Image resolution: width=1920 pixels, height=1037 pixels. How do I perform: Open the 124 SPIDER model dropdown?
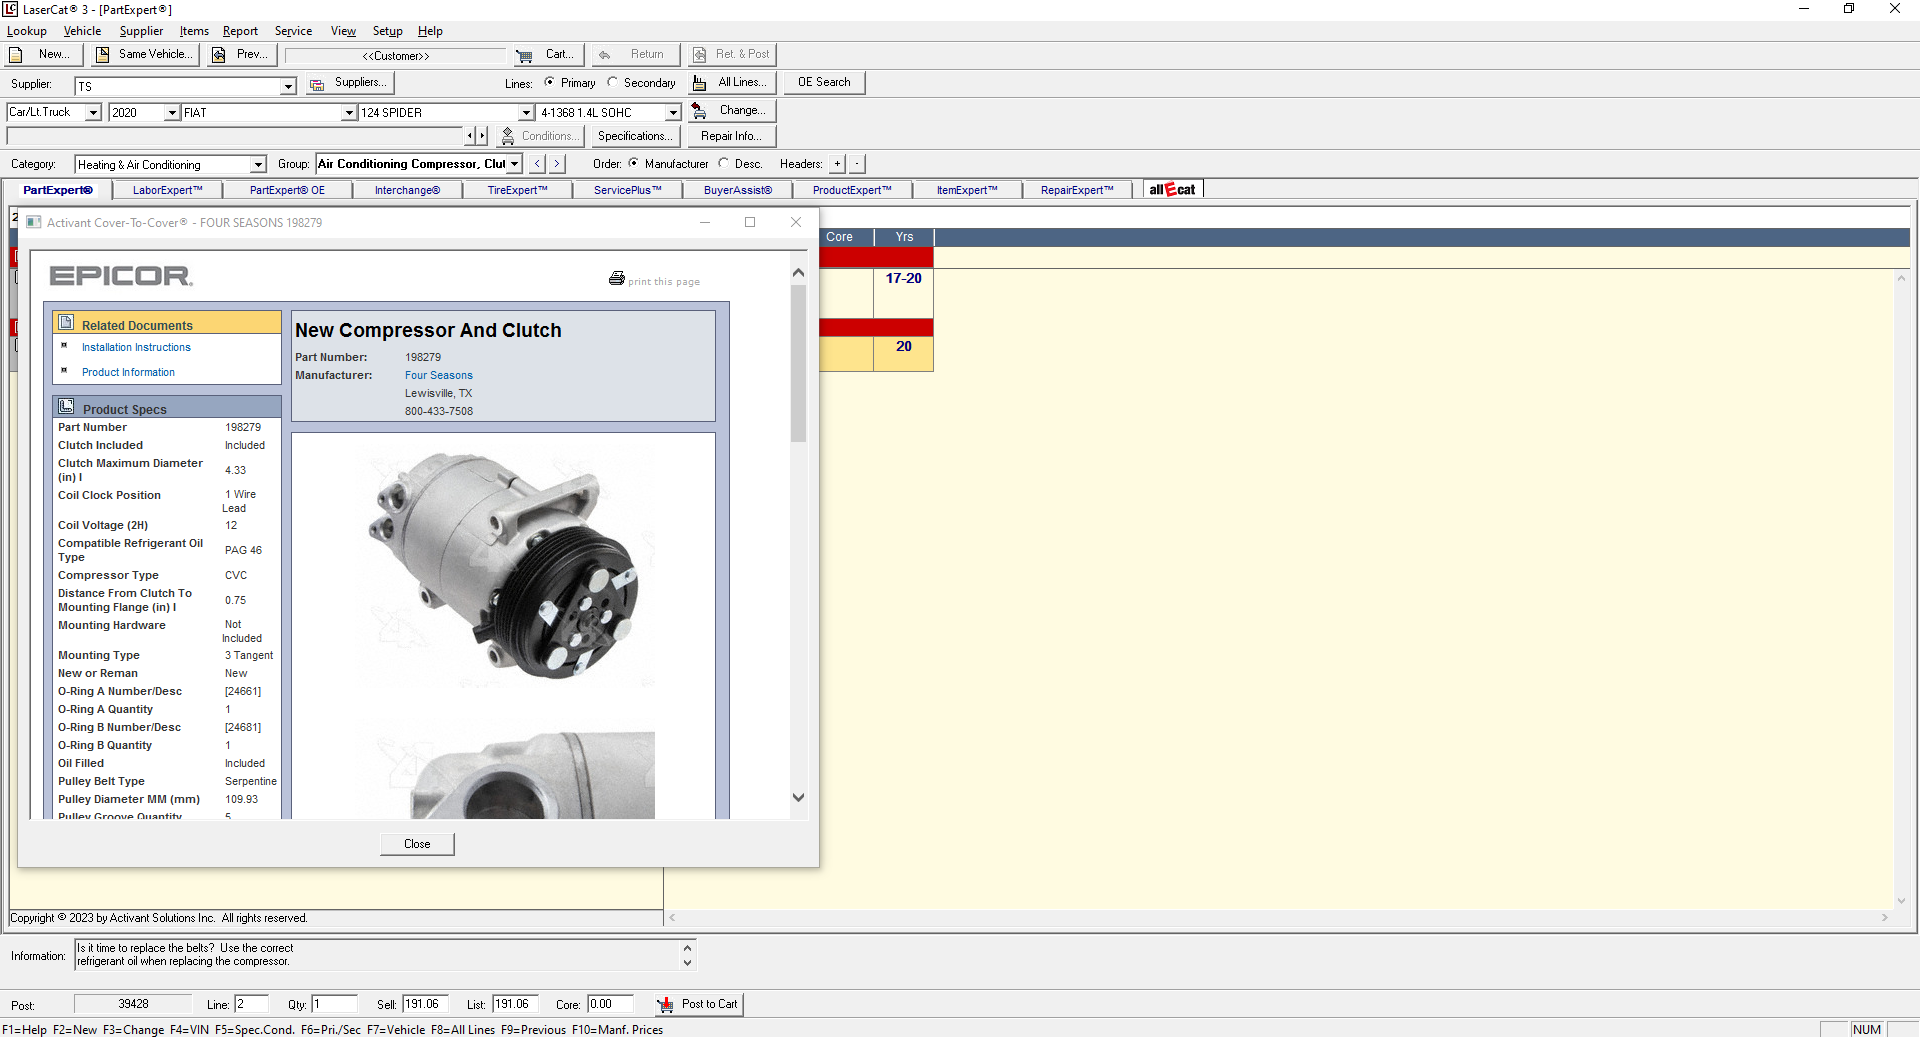coord(526,113)
